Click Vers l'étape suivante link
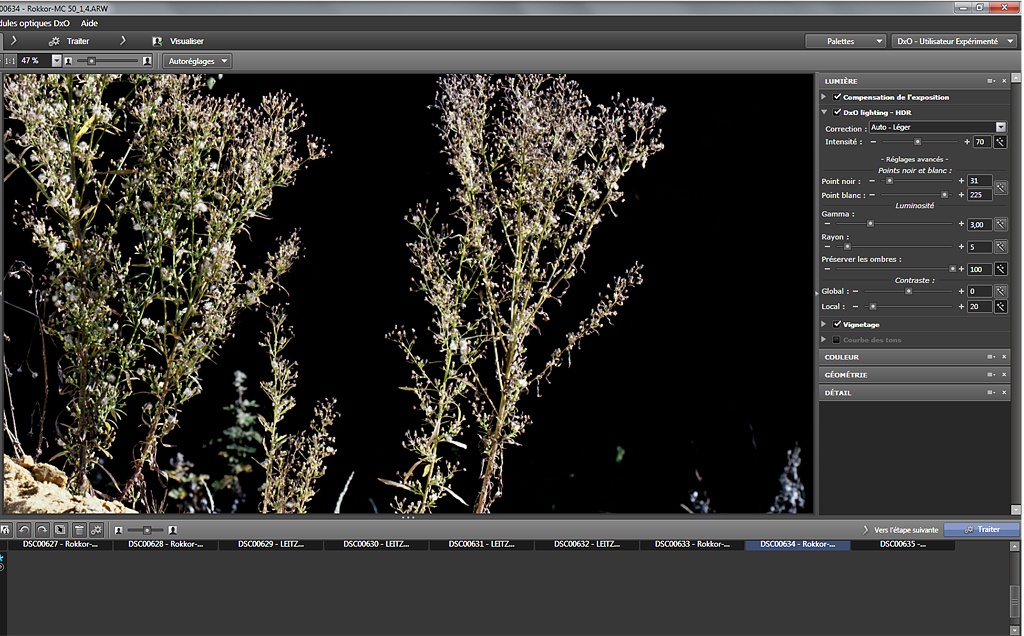The height and width of the screenshot is (636, 1024). [901, 530]
